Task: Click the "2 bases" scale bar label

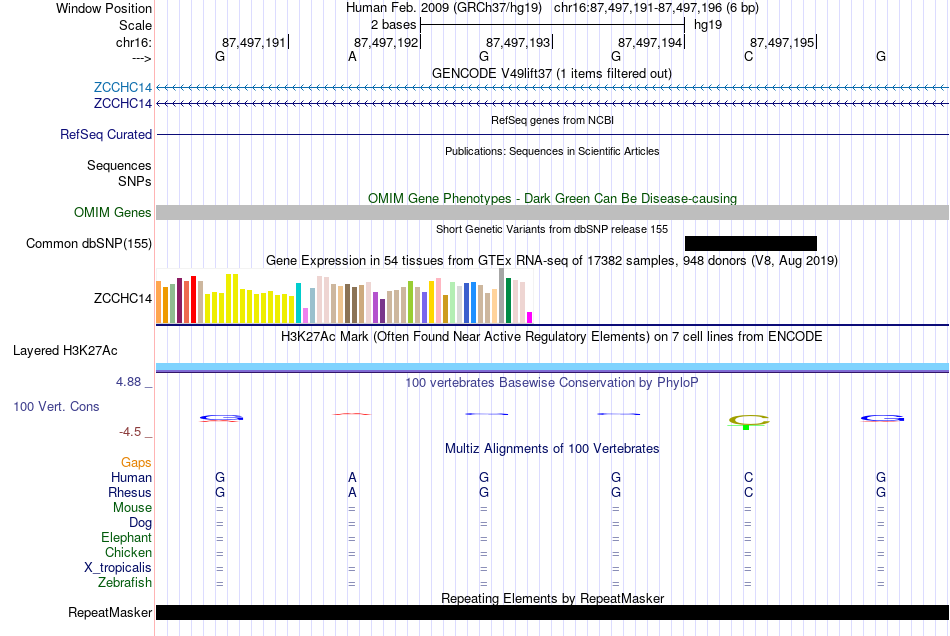Action: coord(393,25)
